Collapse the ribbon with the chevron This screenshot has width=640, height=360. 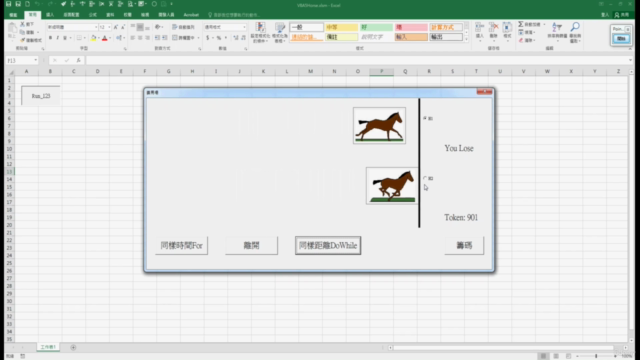tap(630, 49)
